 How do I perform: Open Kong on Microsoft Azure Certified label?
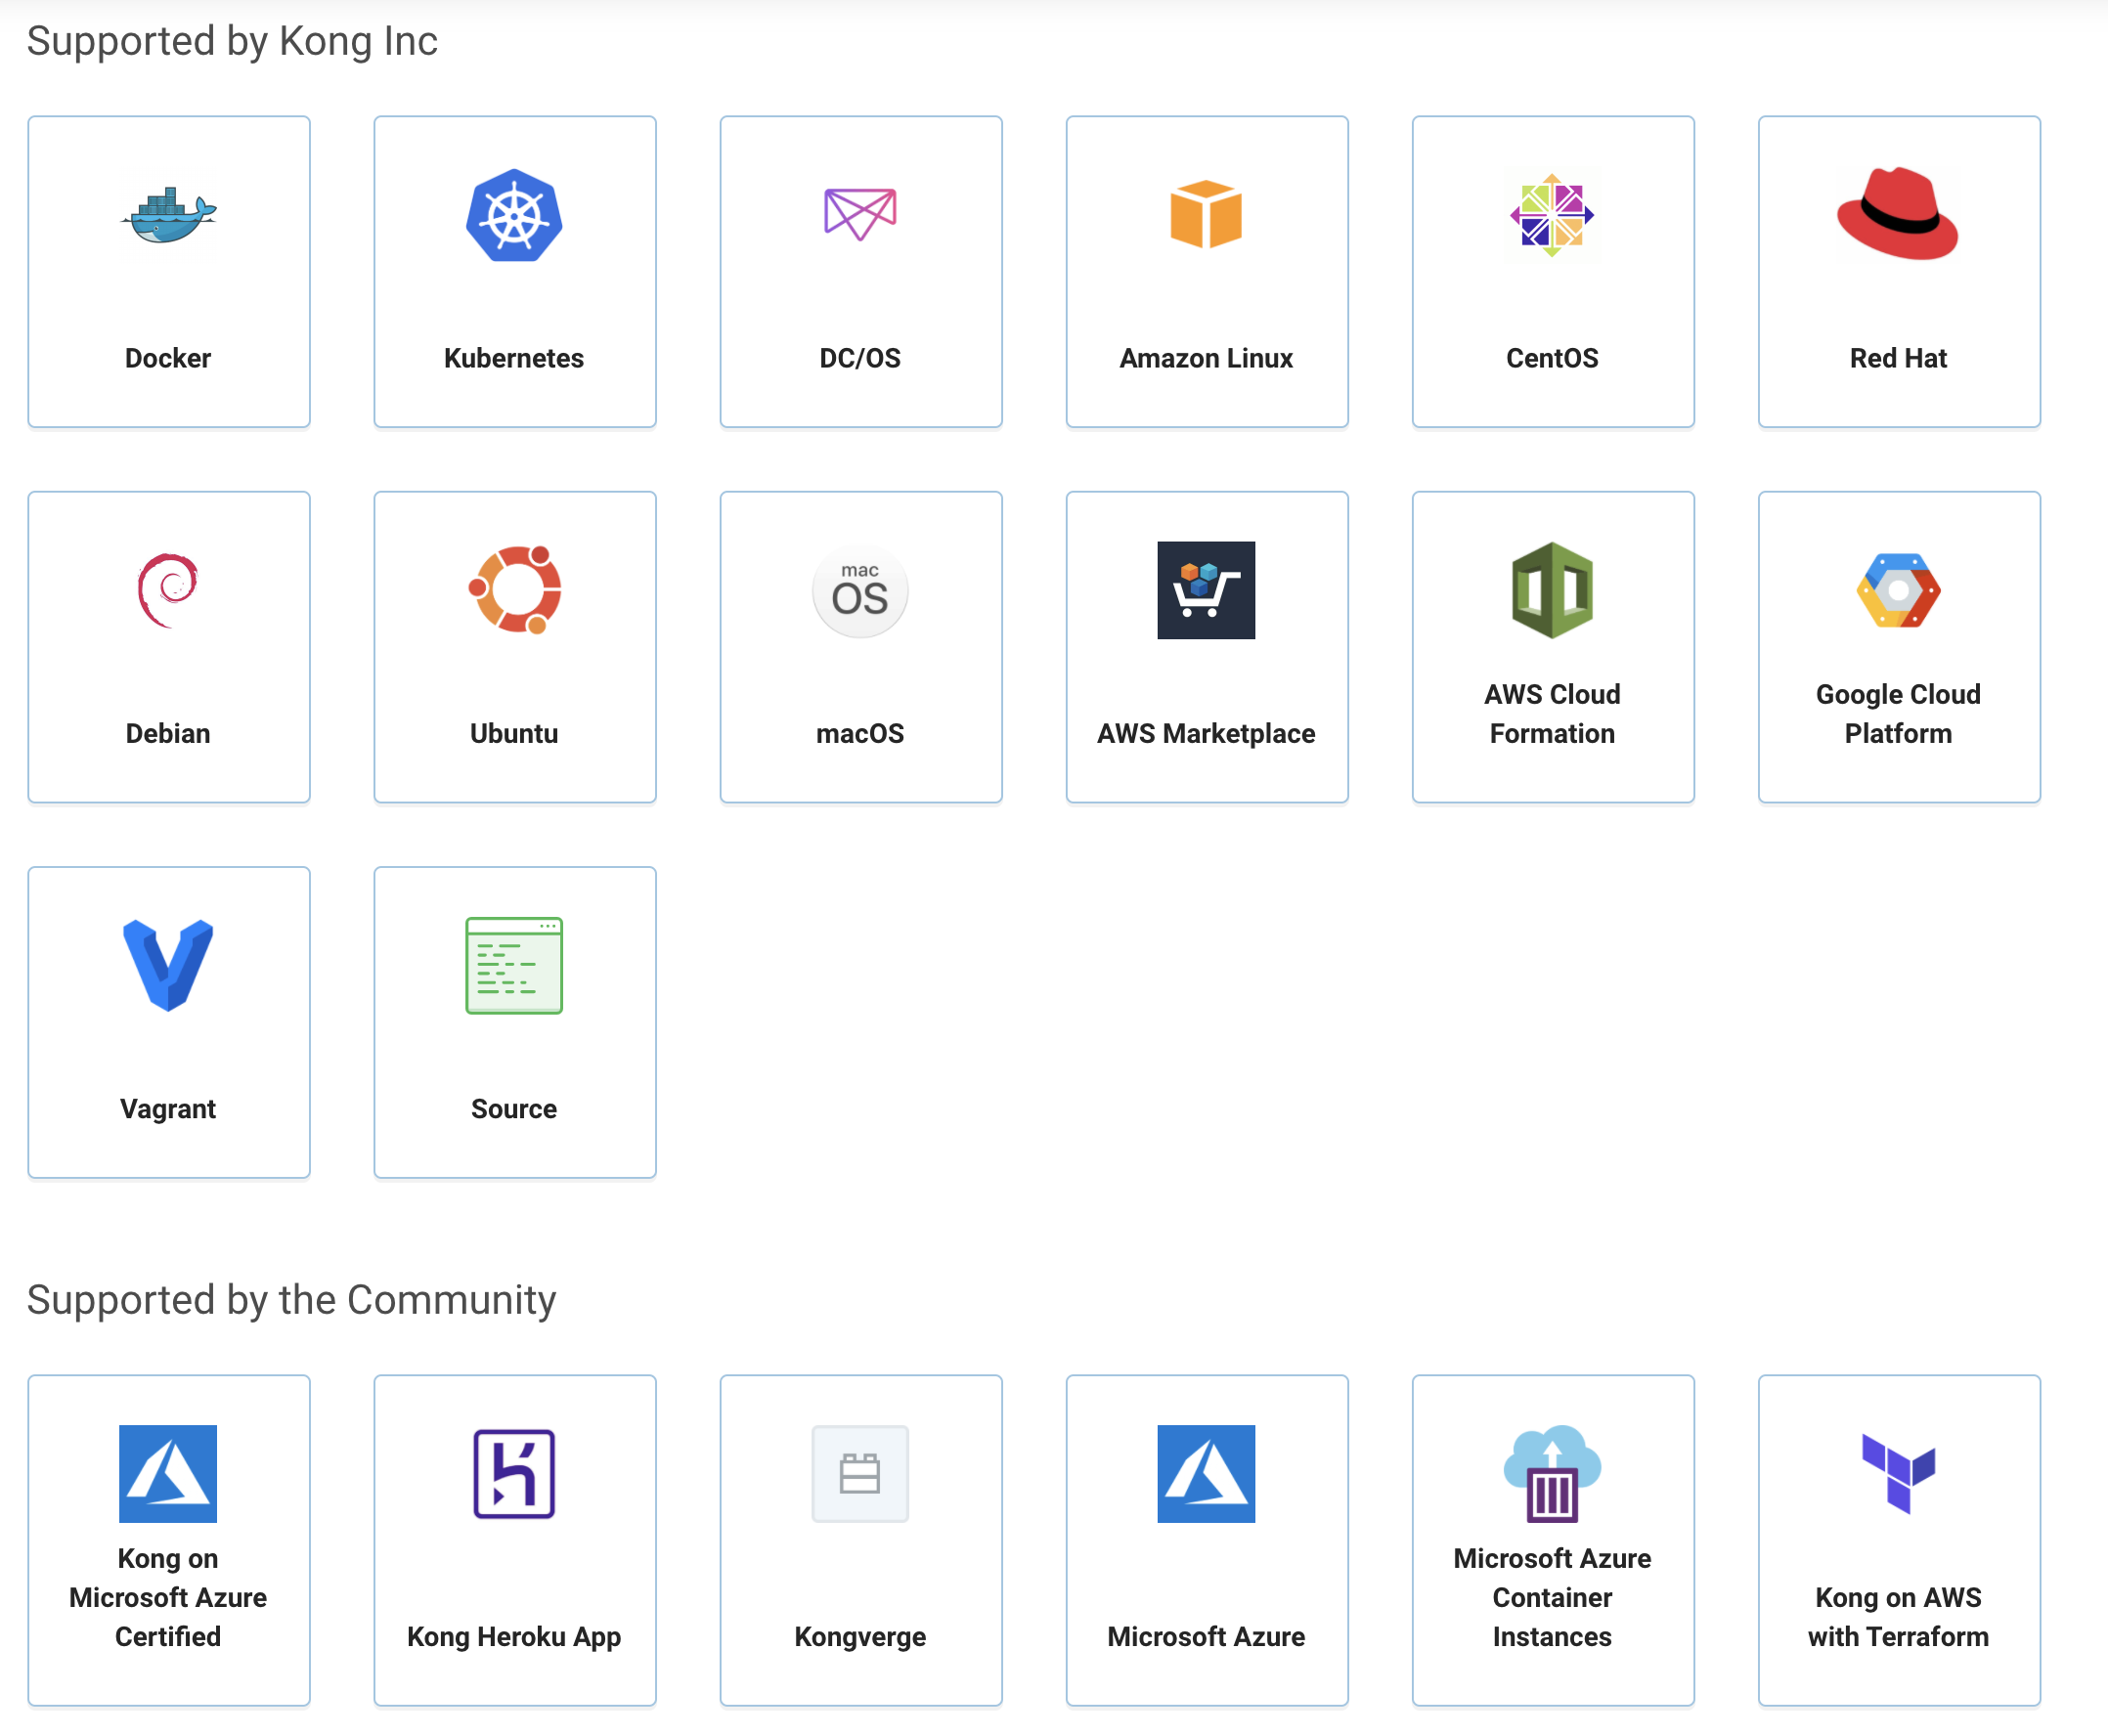coord(168,1597)
